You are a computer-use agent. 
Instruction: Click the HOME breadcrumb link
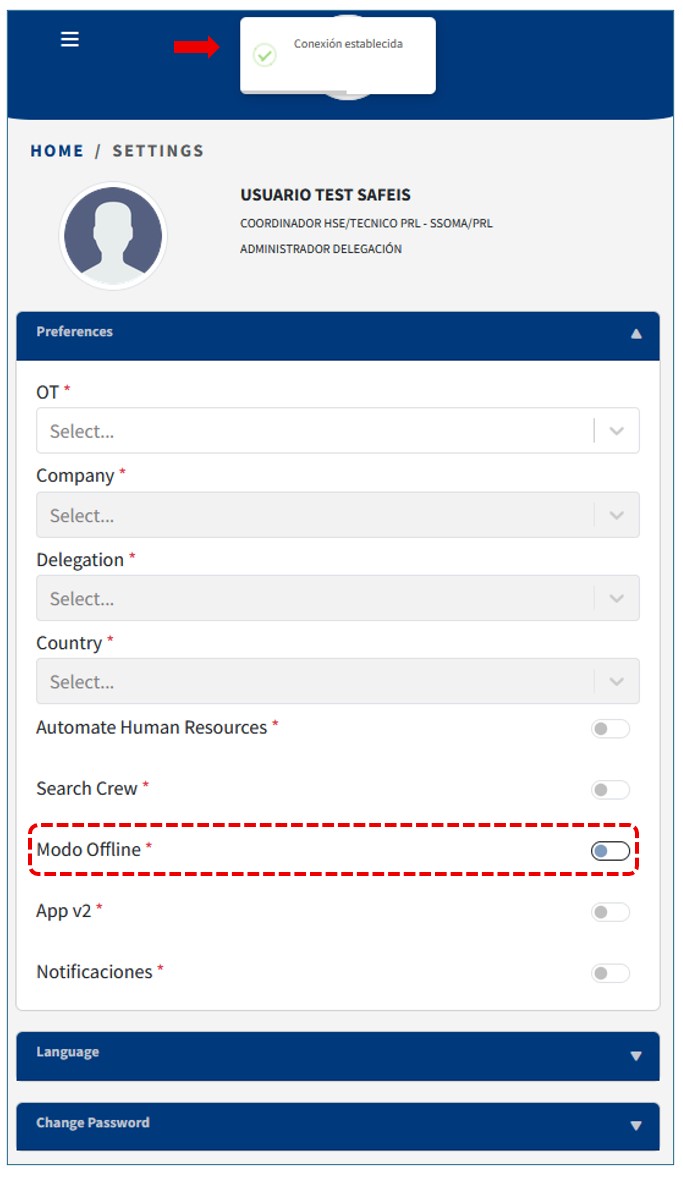click(57, 151)
